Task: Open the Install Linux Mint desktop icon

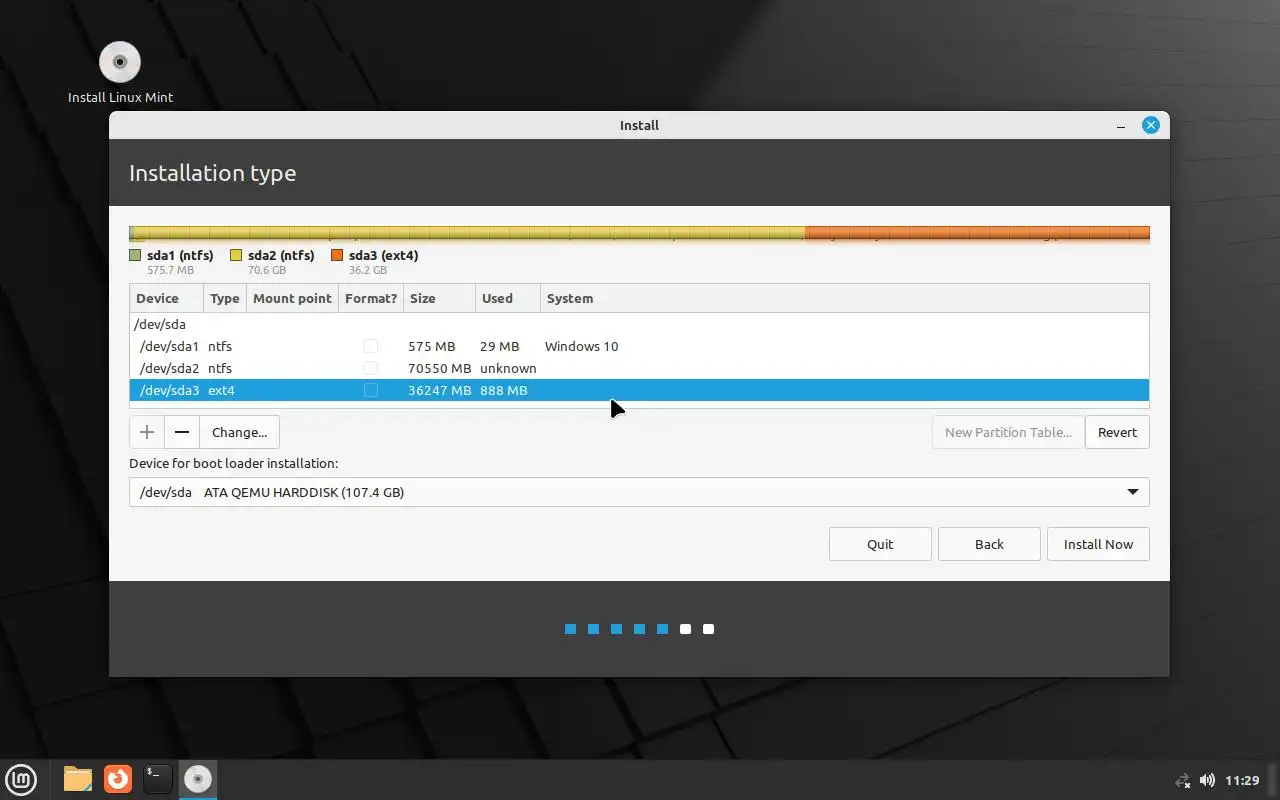Action: tap(120, 72)
